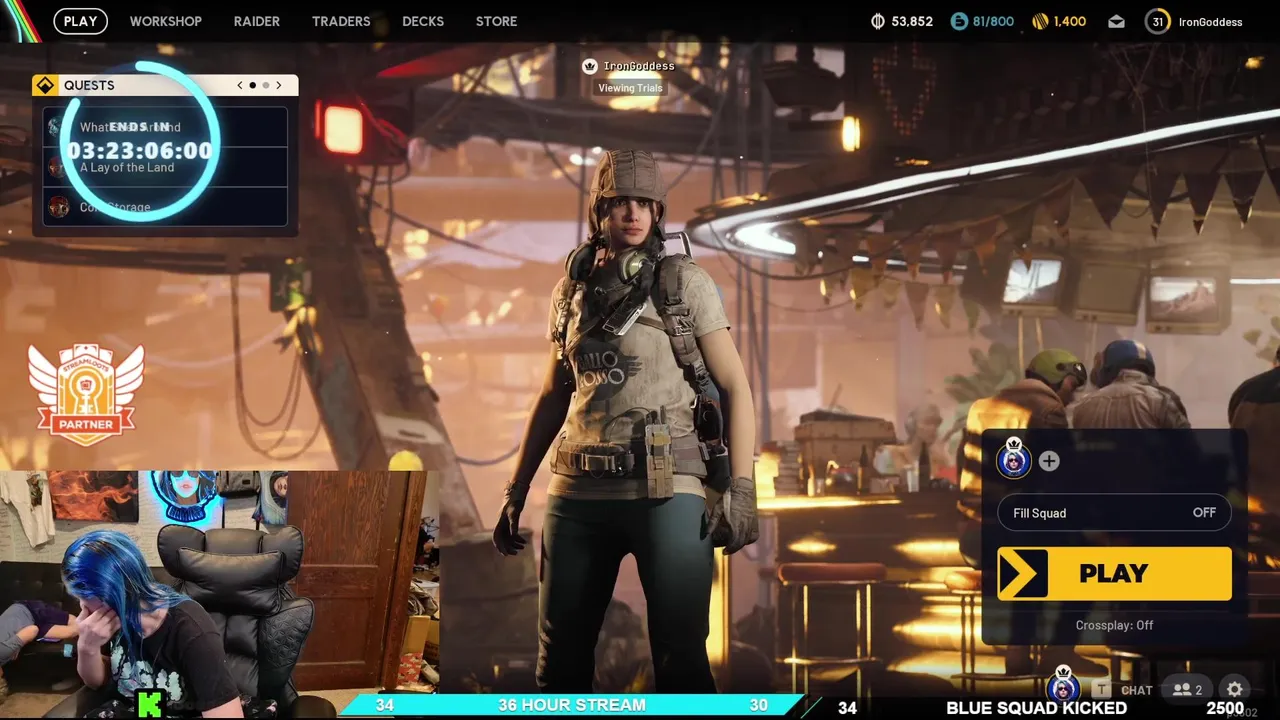This screenshot has width=1280, height=720.
Task: Open the 'Cold Storage' quest row
Action: (167, 207)
